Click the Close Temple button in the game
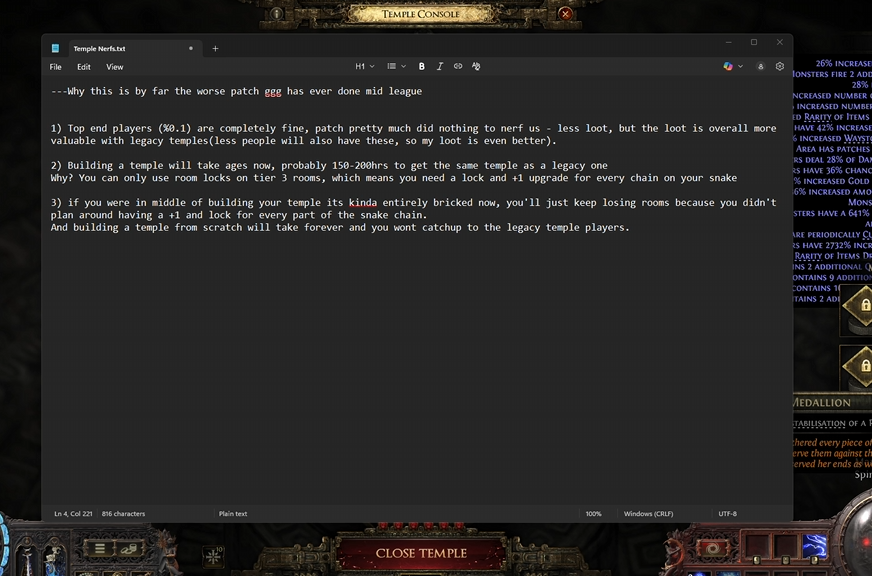This screenshot has height=576, width=872. coord(421,553)
